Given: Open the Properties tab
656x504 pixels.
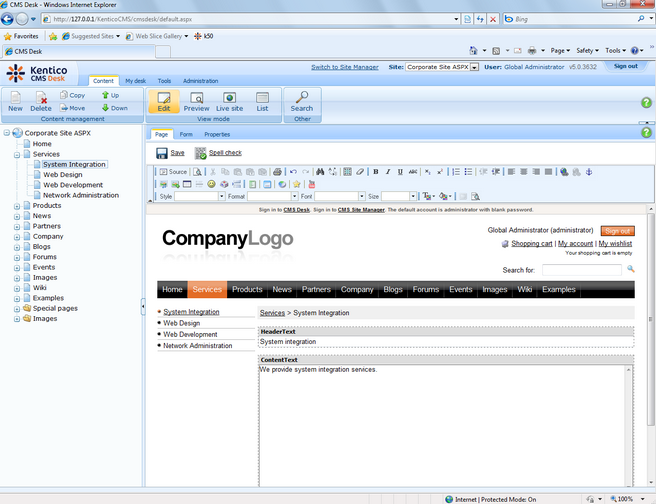Looking at the screenshot, I should click(217, 134).
